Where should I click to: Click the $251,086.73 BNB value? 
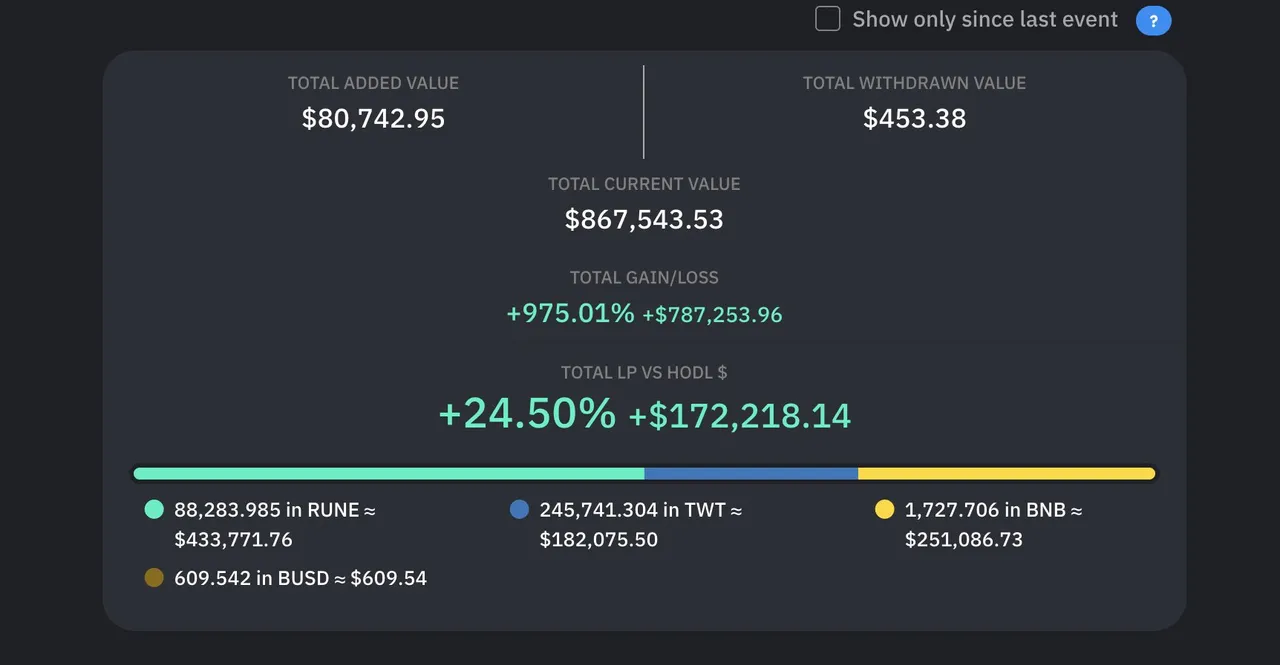click(x=963, y=540)
